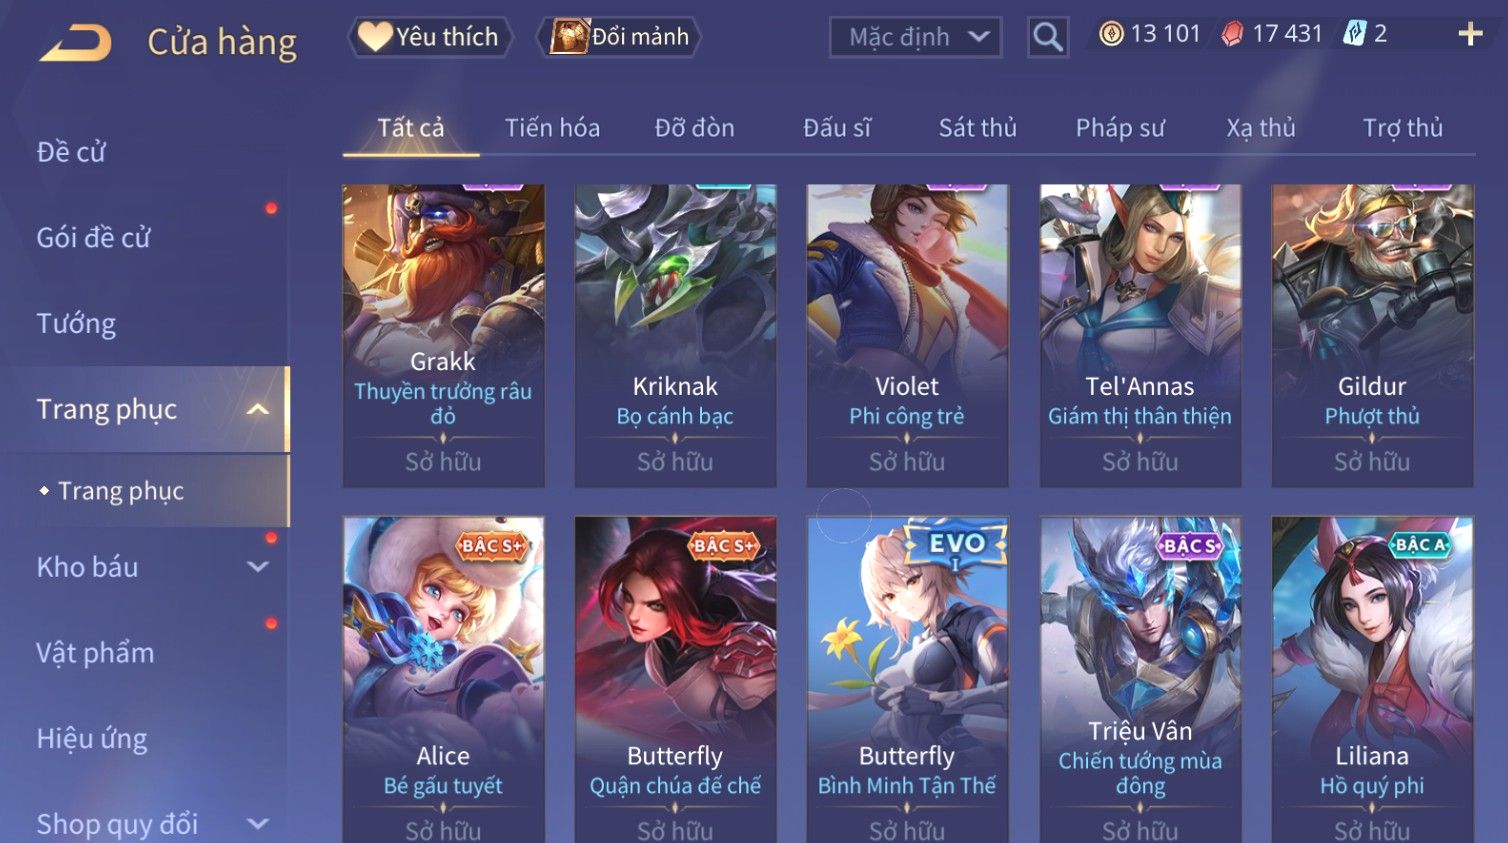Open Đổi mảnh fragment exchange
Screen dimensions: 1508x843
pos(619,37)
